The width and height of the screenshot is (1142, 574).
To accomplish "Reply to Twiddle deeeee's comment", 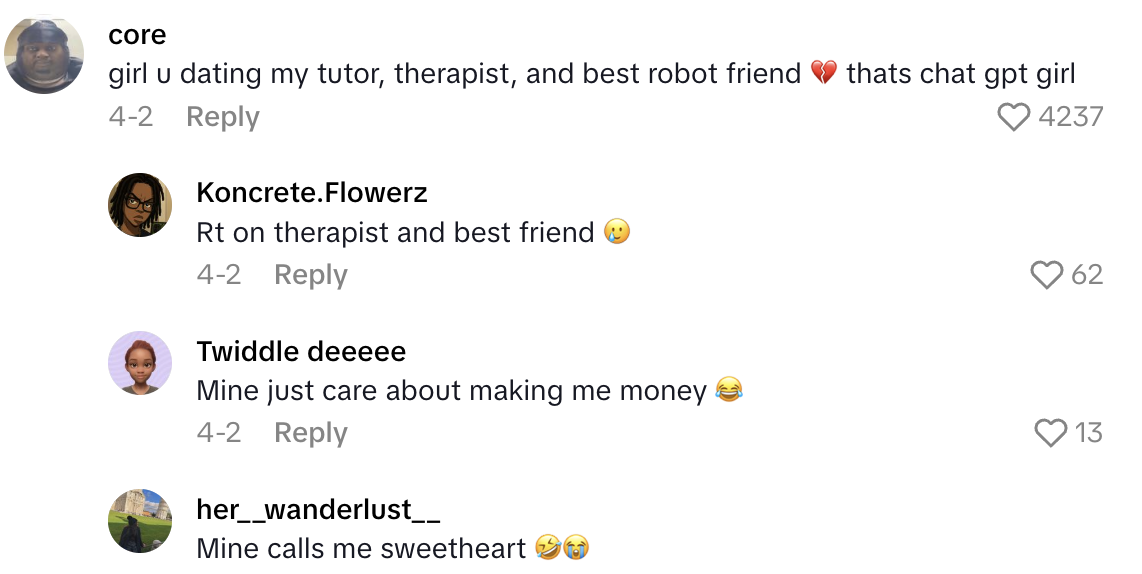I will (x=310, y=433).
